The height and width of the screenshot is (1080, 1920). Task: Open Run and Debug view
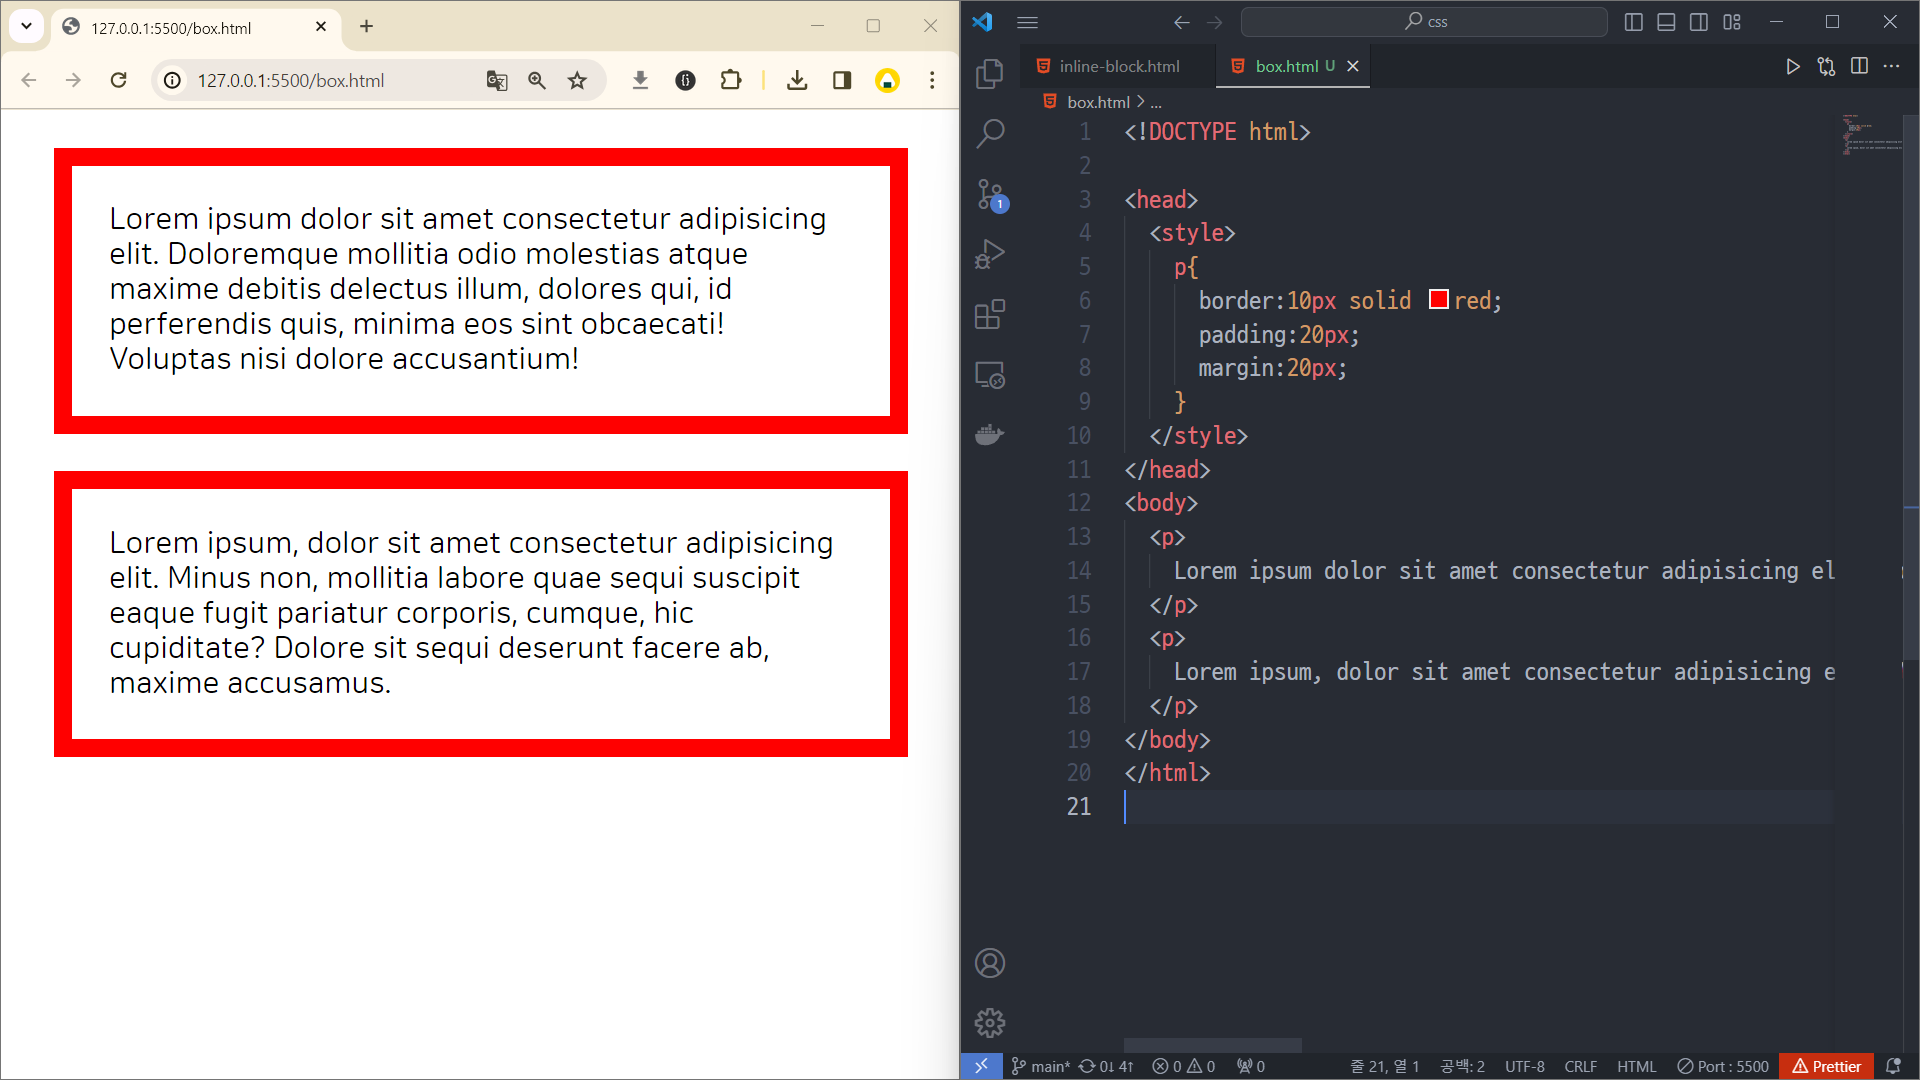(989, 254)
